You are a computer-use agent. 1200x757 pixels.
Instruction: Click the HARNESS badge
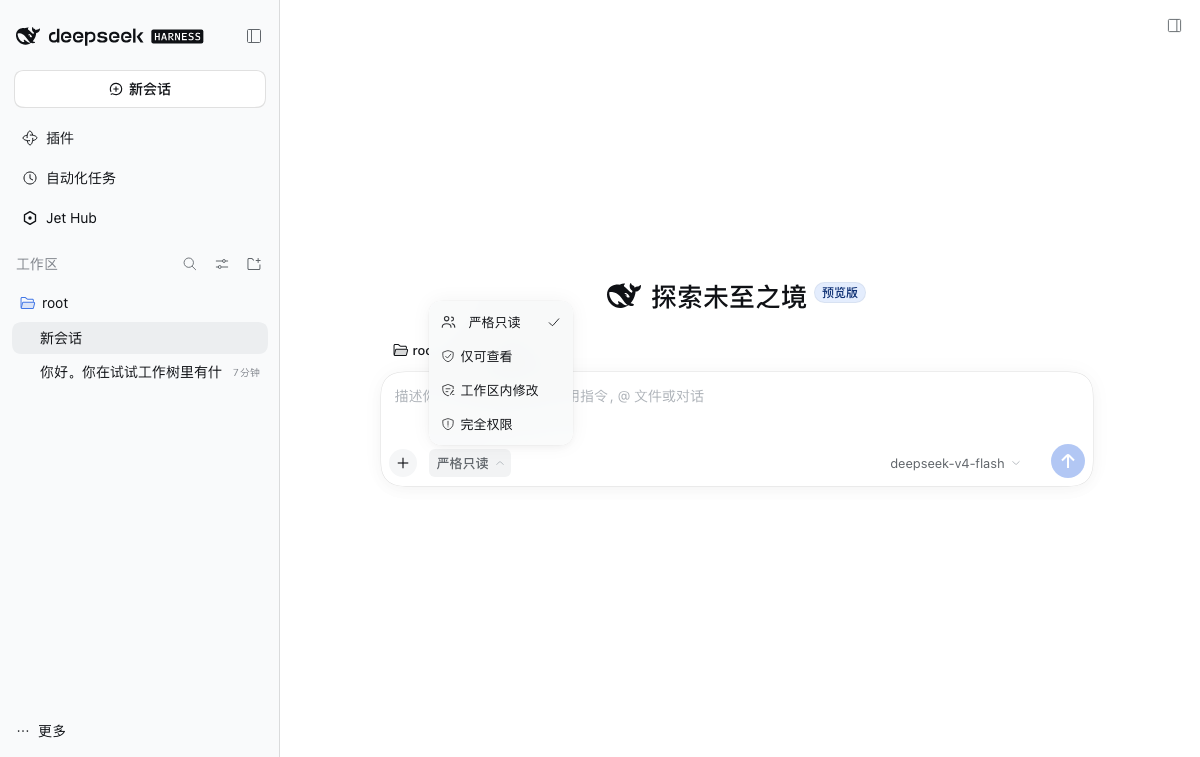[x=177, y=36]
